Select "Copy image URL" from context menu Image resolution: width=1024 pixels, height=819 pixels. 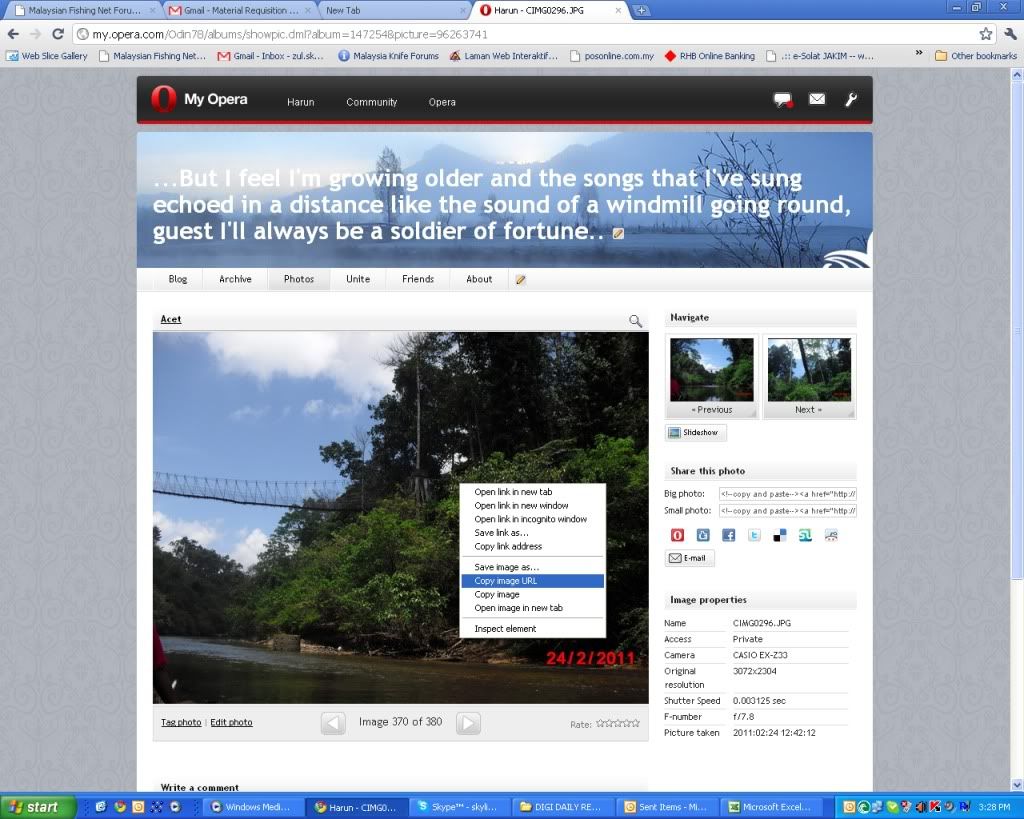tap(506, 581)
